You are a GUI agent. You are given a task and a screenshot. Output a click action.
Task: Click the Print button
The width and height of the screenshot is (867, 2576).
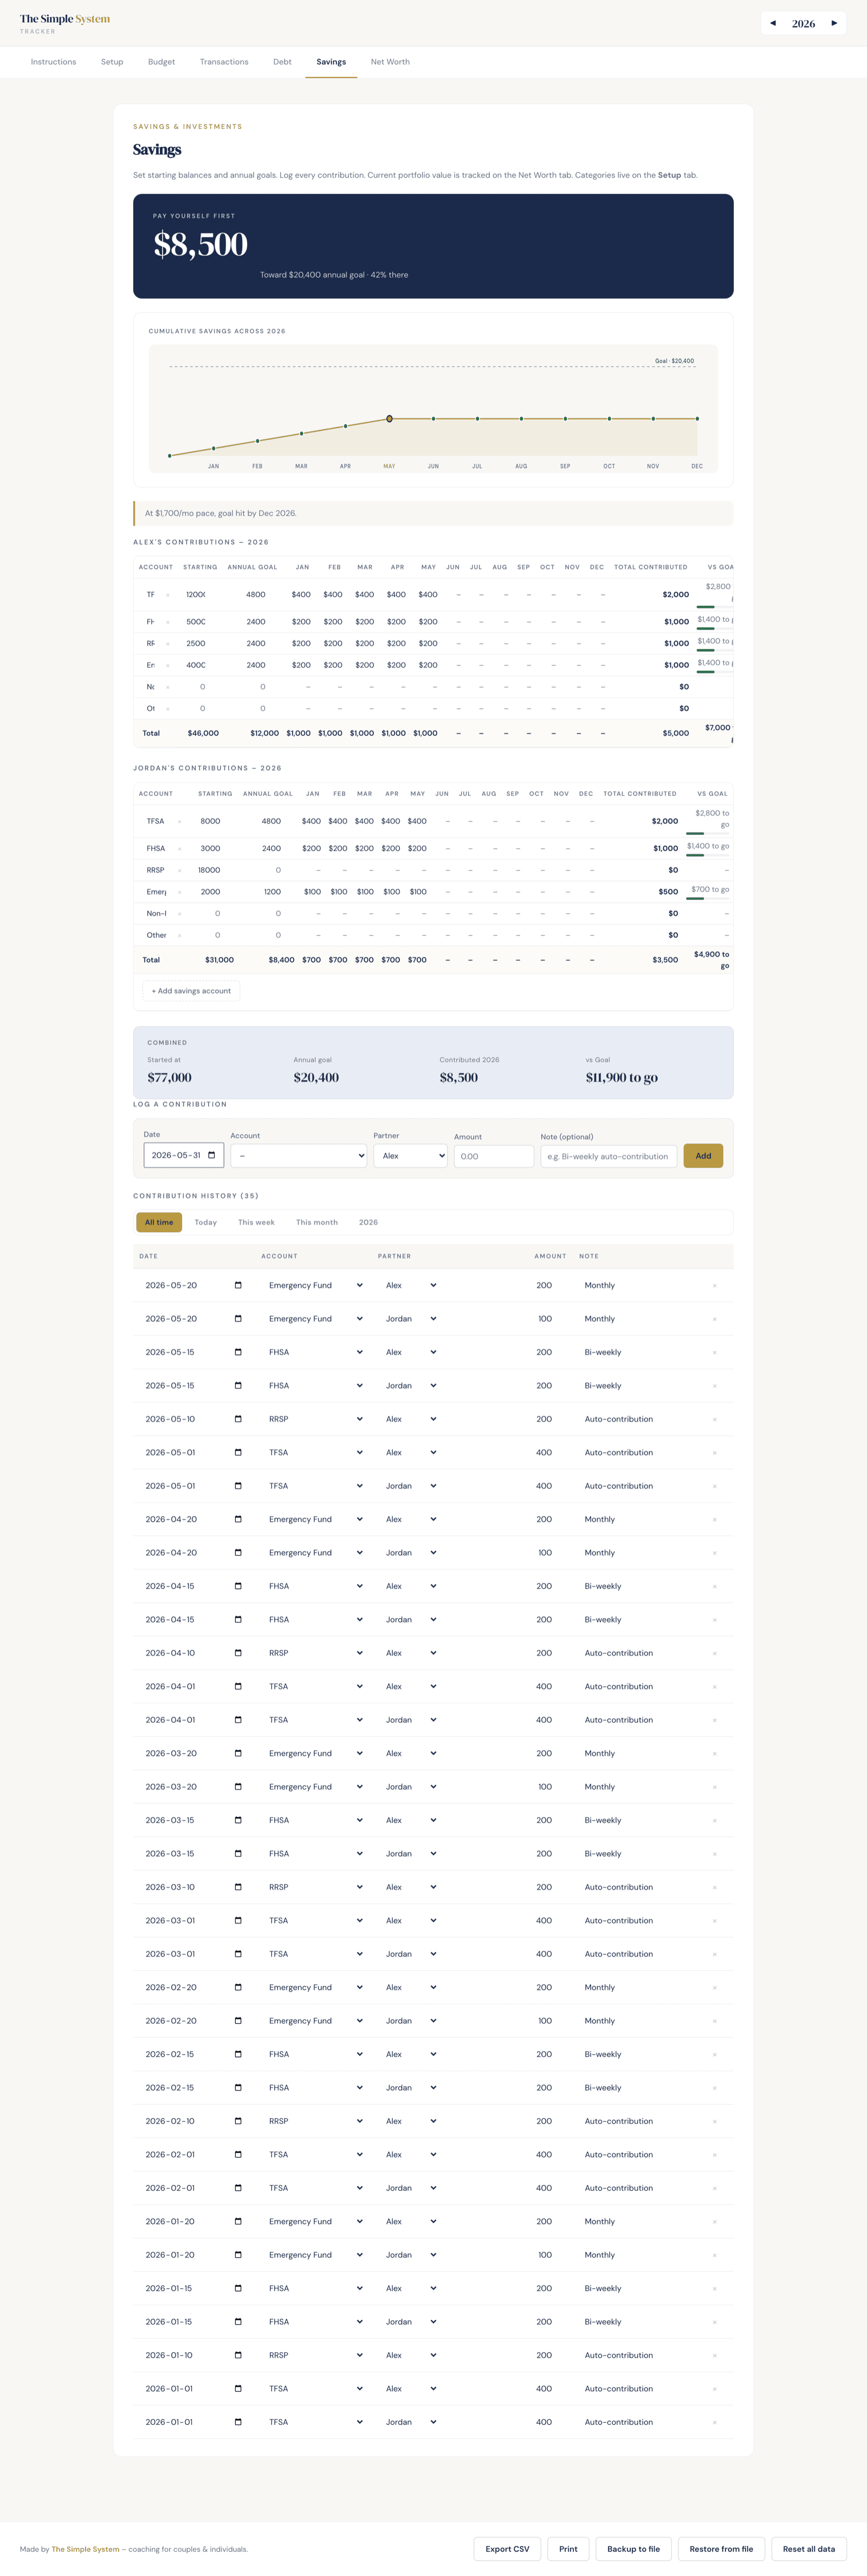coord(568,2549)
